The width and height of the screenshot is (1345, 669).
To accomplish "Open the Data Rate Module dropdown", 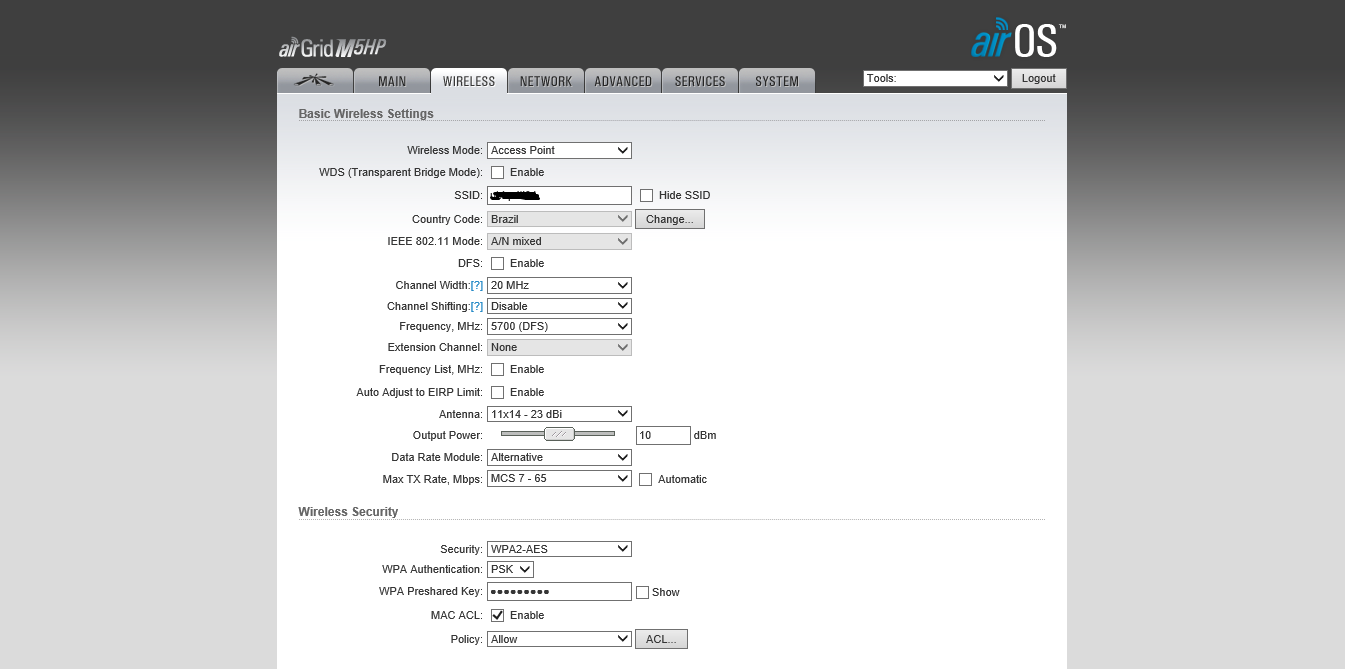I will 559,457.
